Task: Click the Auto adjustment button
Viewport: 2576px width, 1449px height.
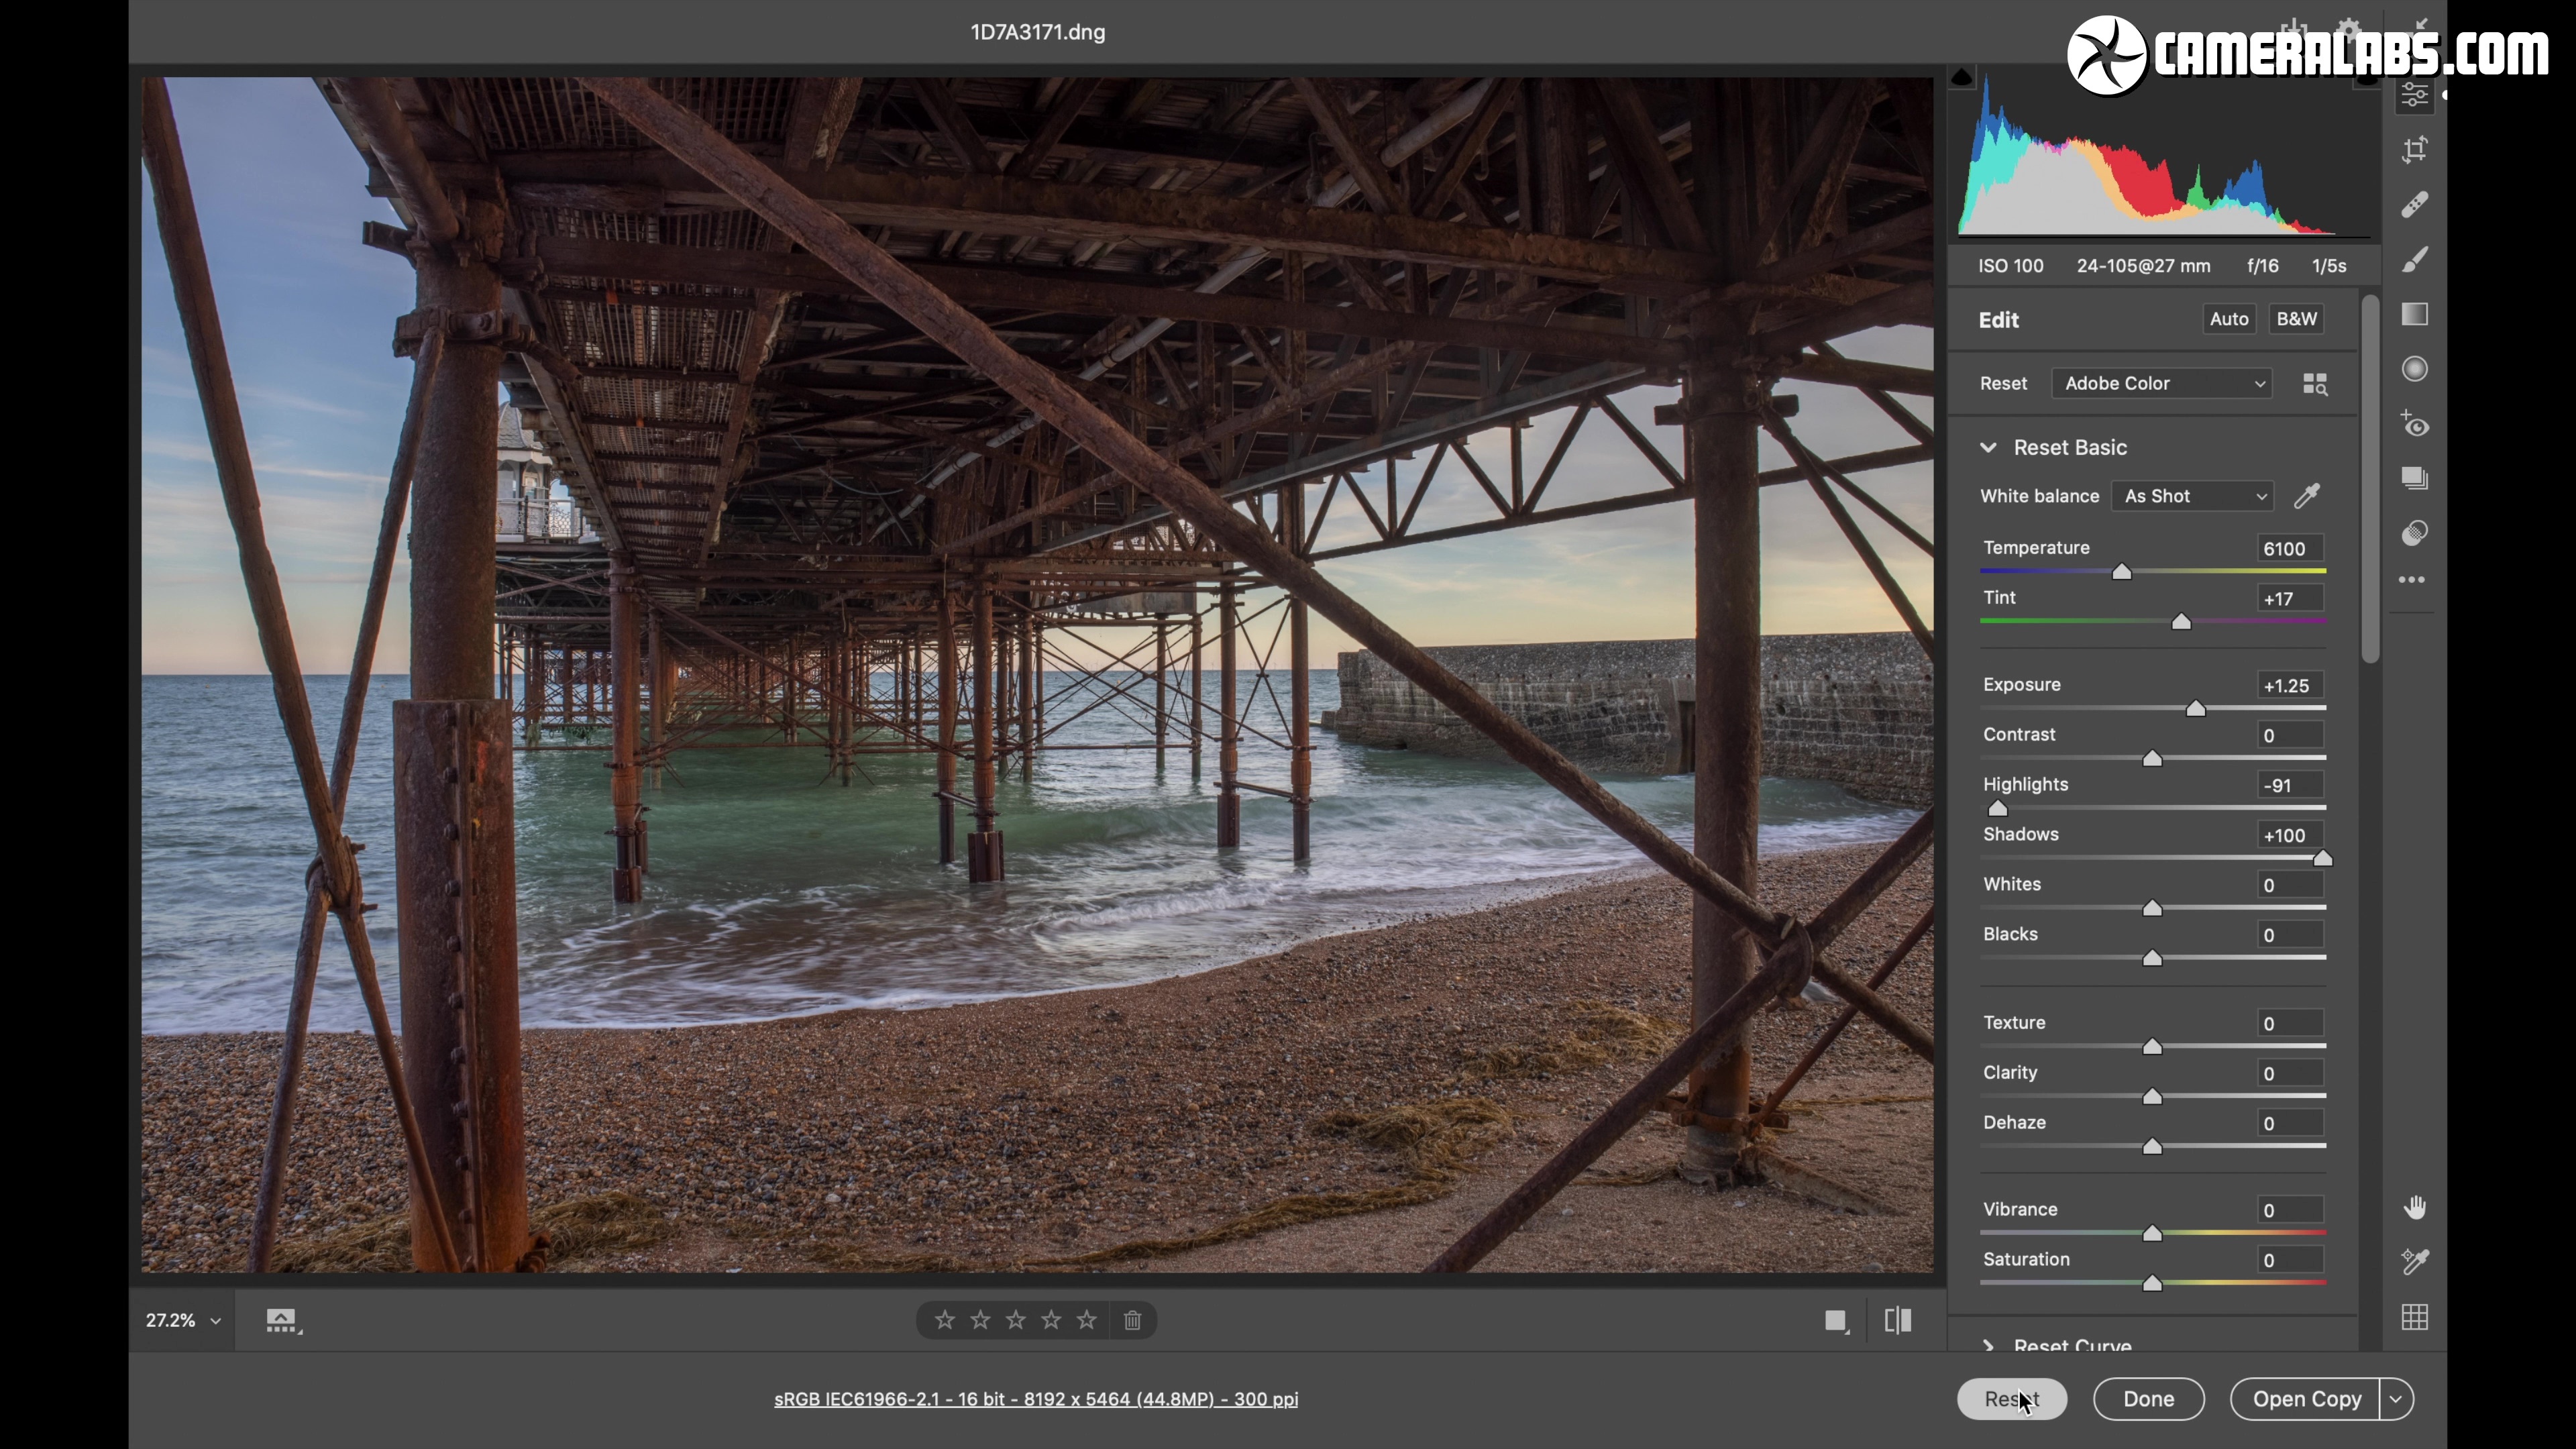Action: [x=2229, y=319]
